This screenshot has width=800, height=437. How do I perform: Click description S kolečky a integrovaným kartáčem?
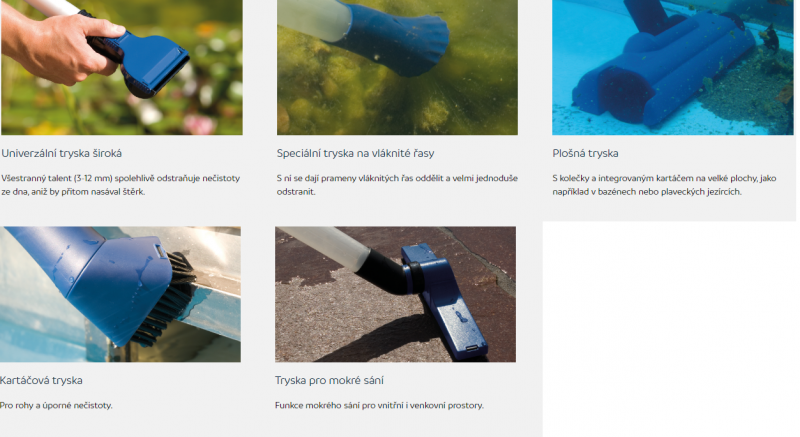coord(664,185)
